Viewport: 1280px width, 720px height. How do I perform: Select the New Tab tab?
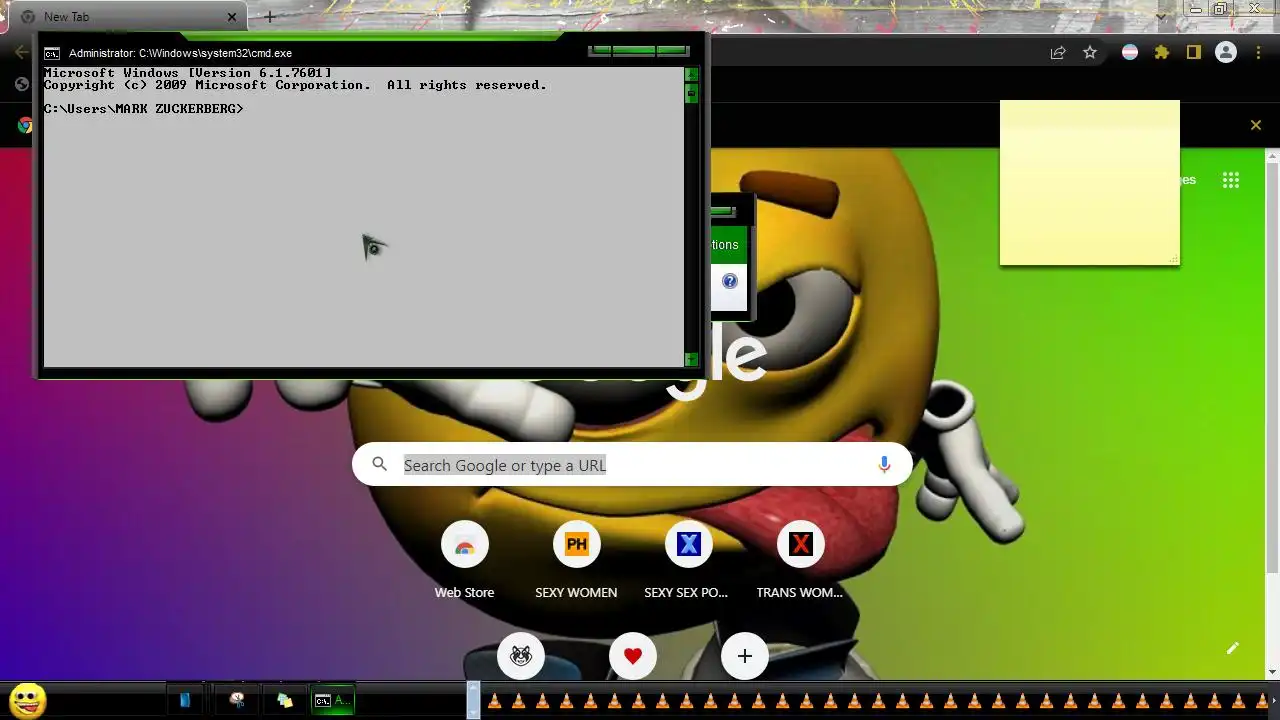click(x=125, y=17)
